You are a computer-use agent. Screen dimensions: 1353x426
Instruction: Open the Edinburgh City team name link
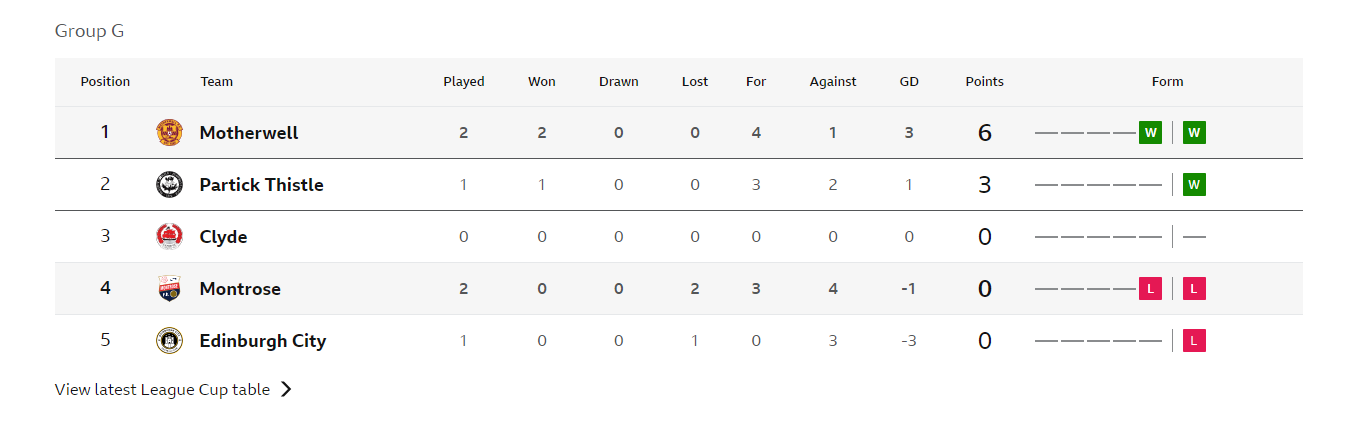[x=263, y=341]
